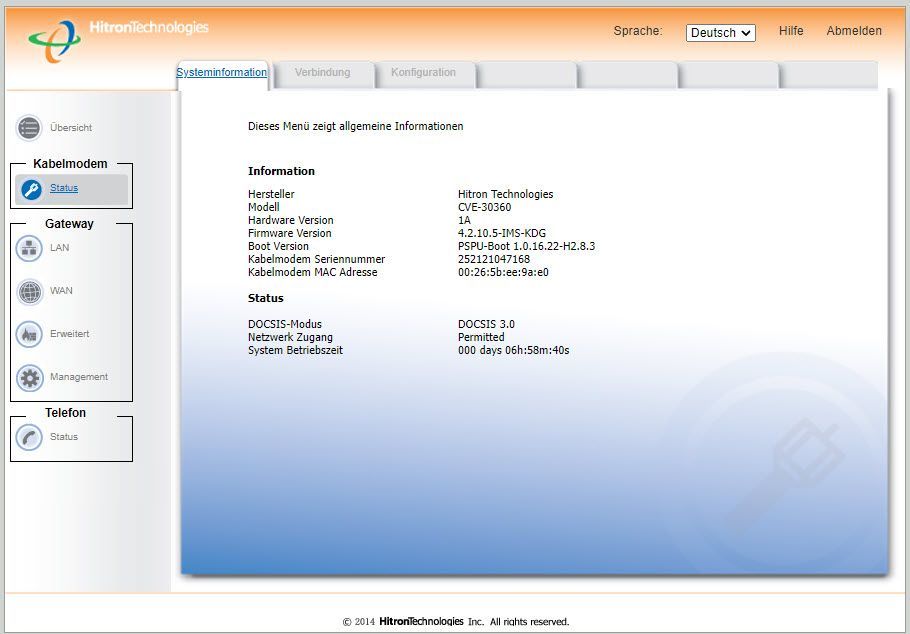Switch to the Verbindung tab

pos(323,73)
